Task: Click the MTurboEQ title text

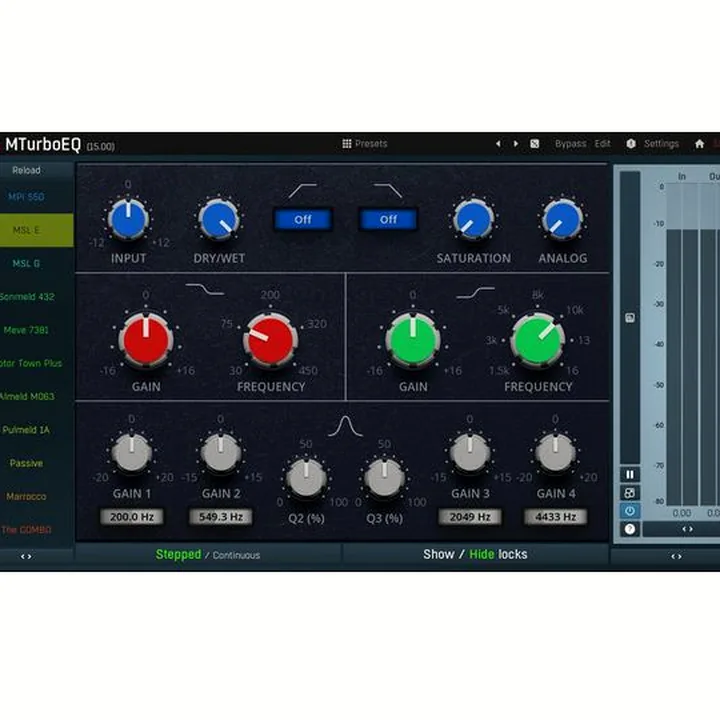Action: [x=43, y=144]
